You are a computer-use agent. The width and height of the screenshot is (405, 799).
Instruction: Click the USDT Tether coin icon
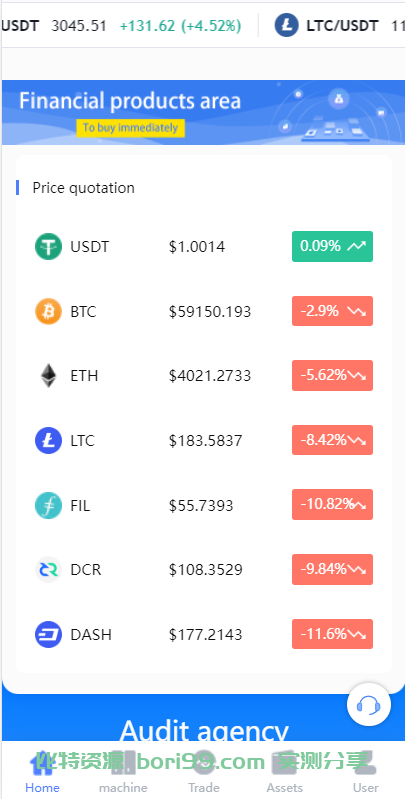point(48,247)
